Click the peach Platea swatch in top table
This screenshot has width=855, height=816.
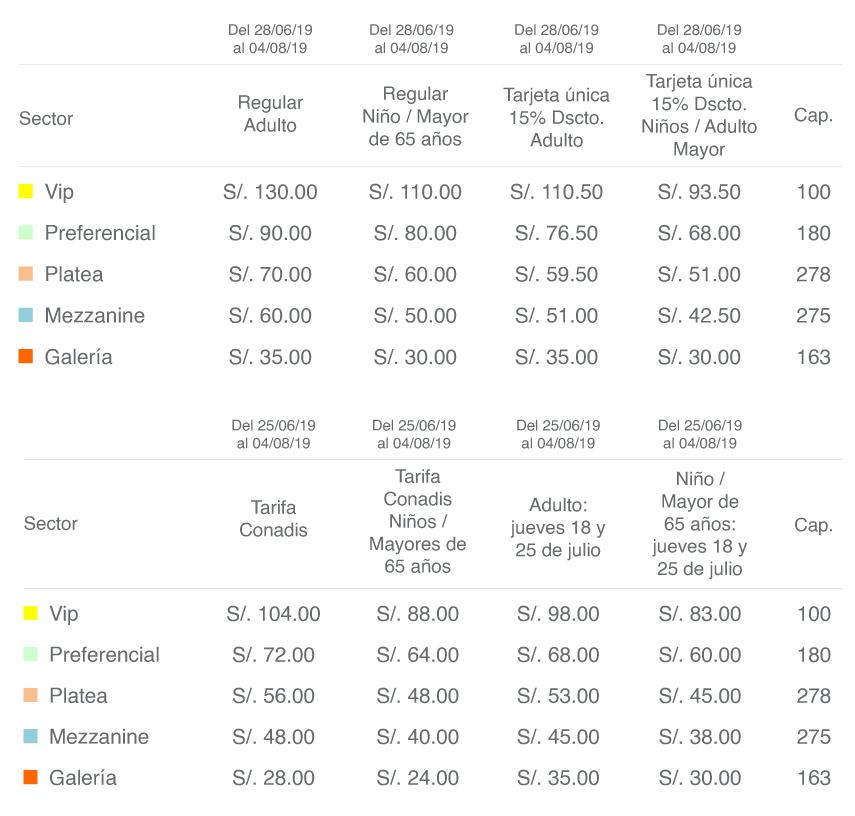pos(26,273)
